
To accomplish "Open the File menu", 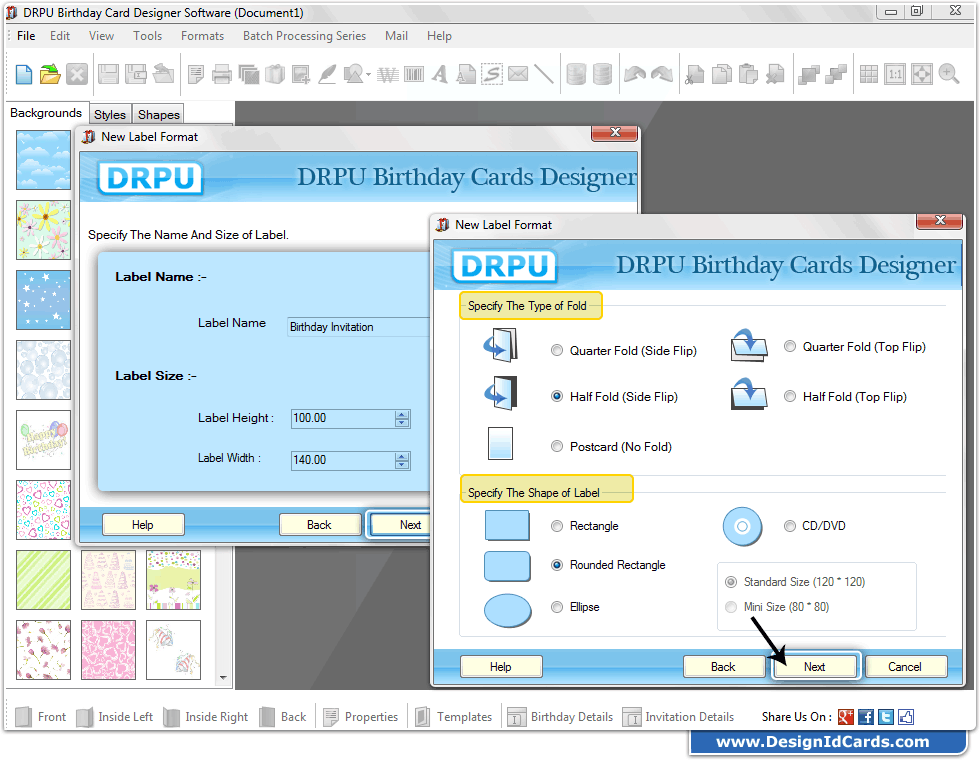I will [x=26, y=36].
